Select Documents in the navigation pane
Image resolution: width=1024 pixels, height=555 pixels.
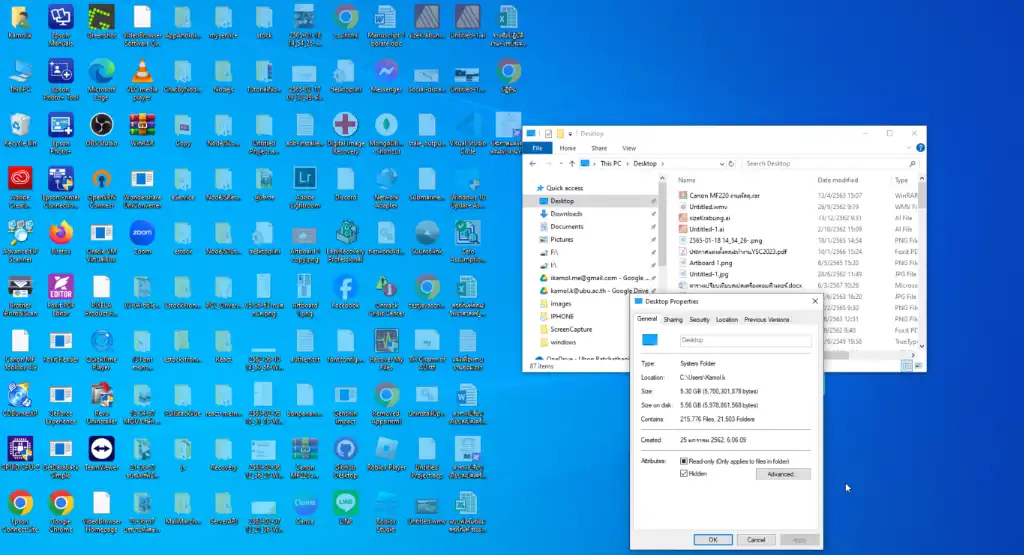click(566, 227)
